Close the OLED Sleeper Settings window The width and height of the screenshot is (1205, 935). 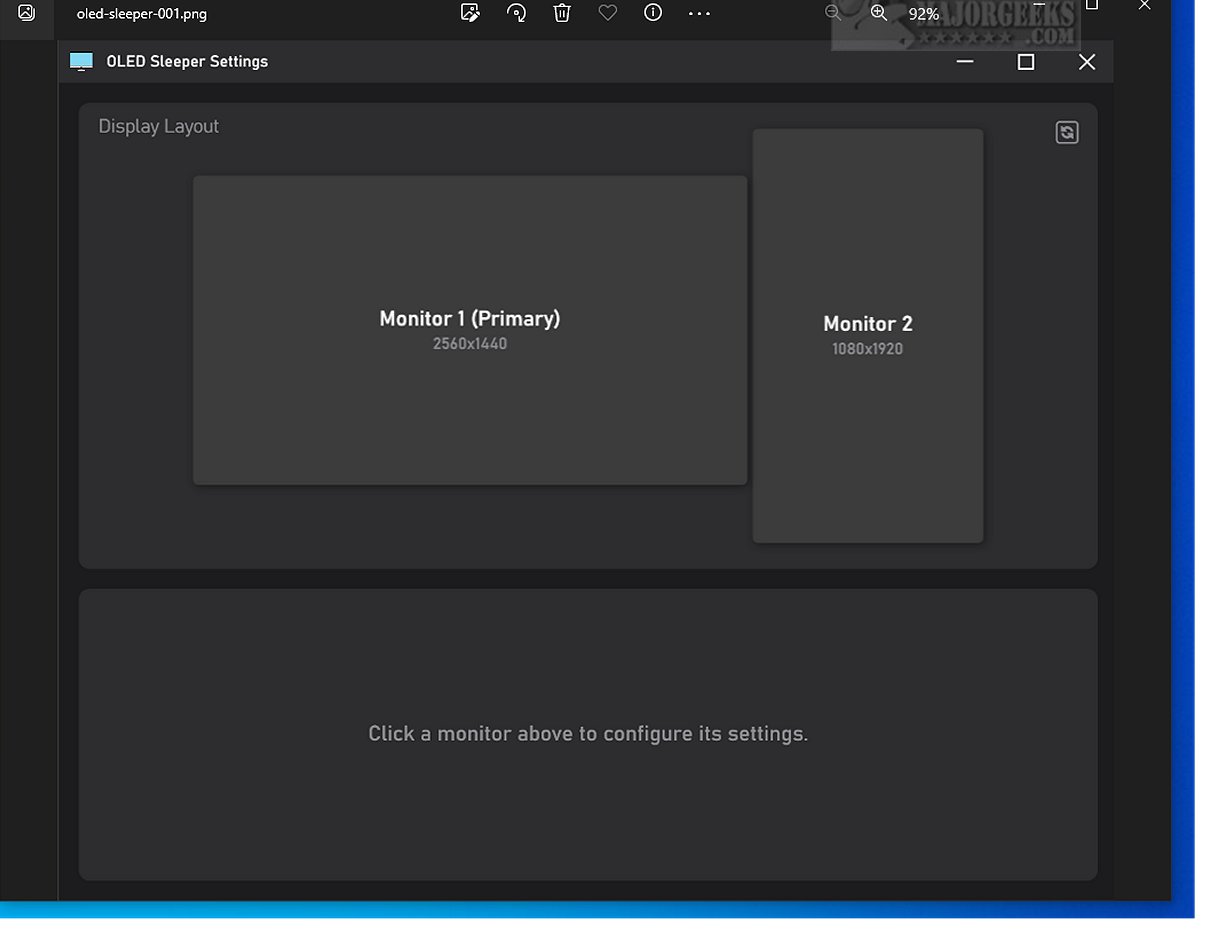pos(1087,62)
